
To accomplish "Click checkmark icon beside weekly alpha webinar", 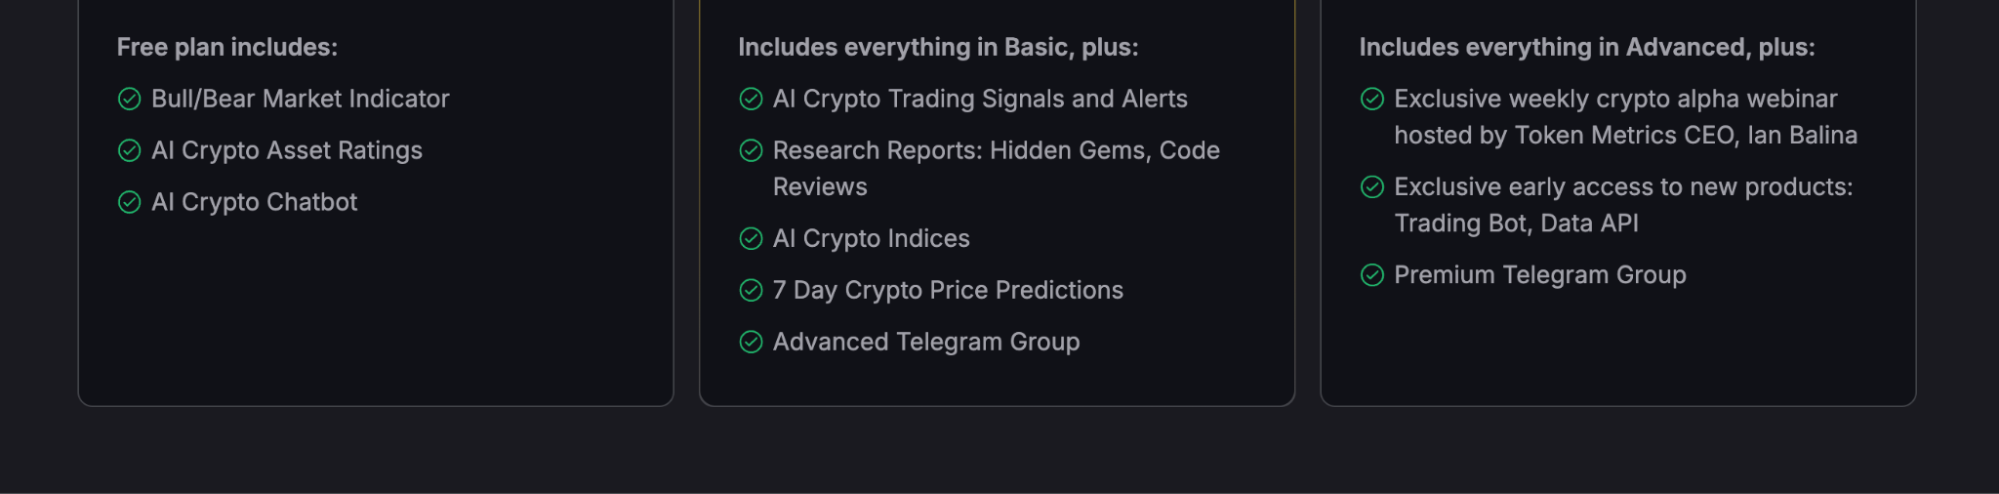I will click(x=1372, y=99).
